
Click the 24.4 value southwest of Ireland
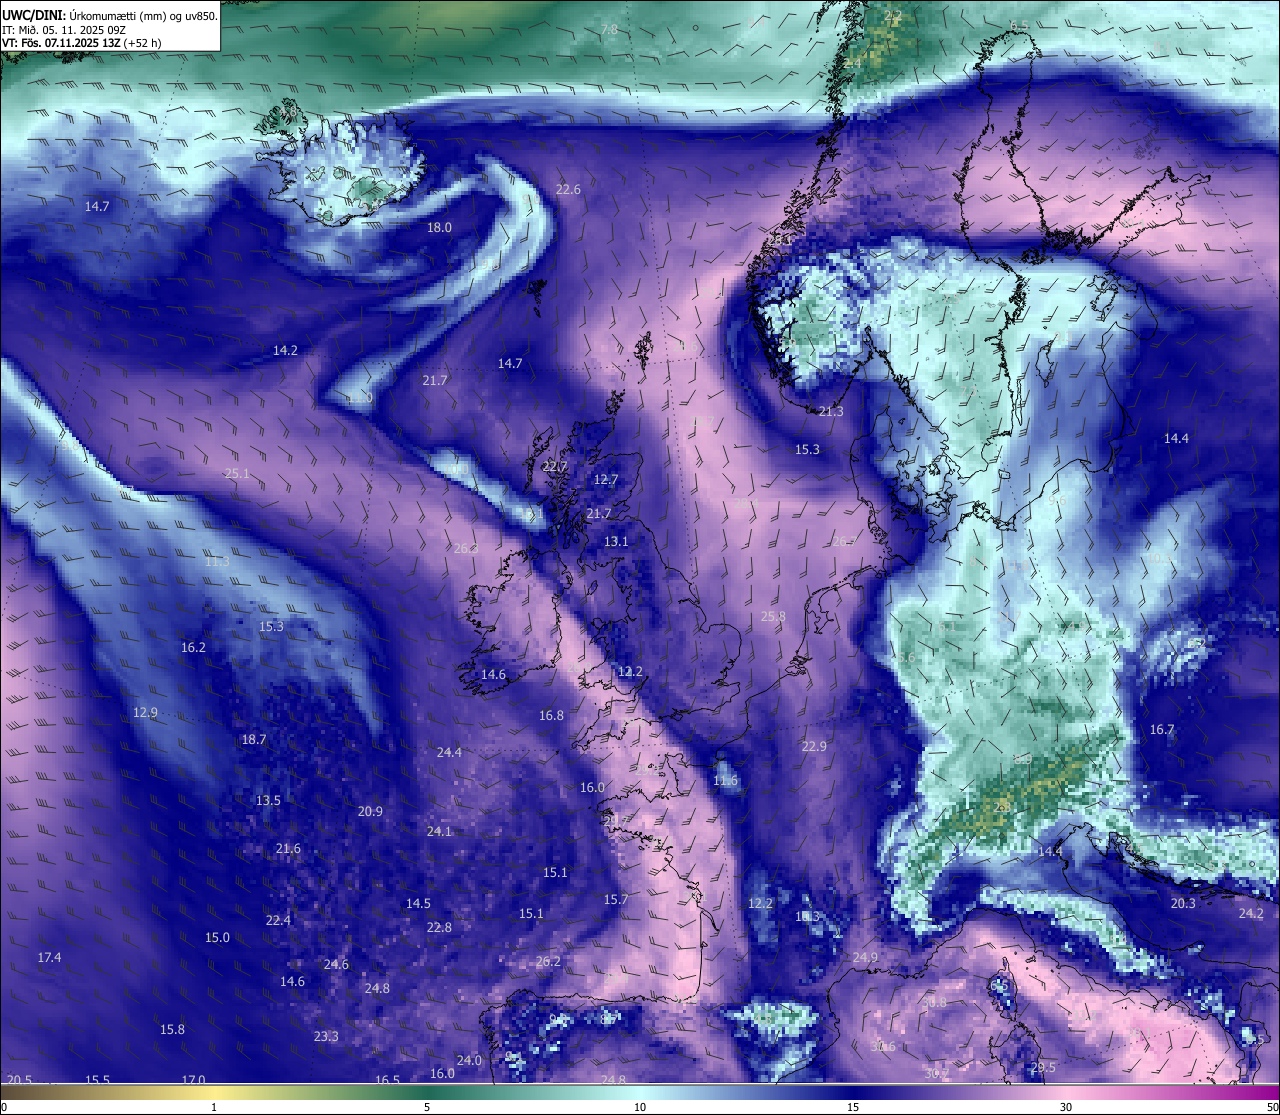[x=449, y=752]
